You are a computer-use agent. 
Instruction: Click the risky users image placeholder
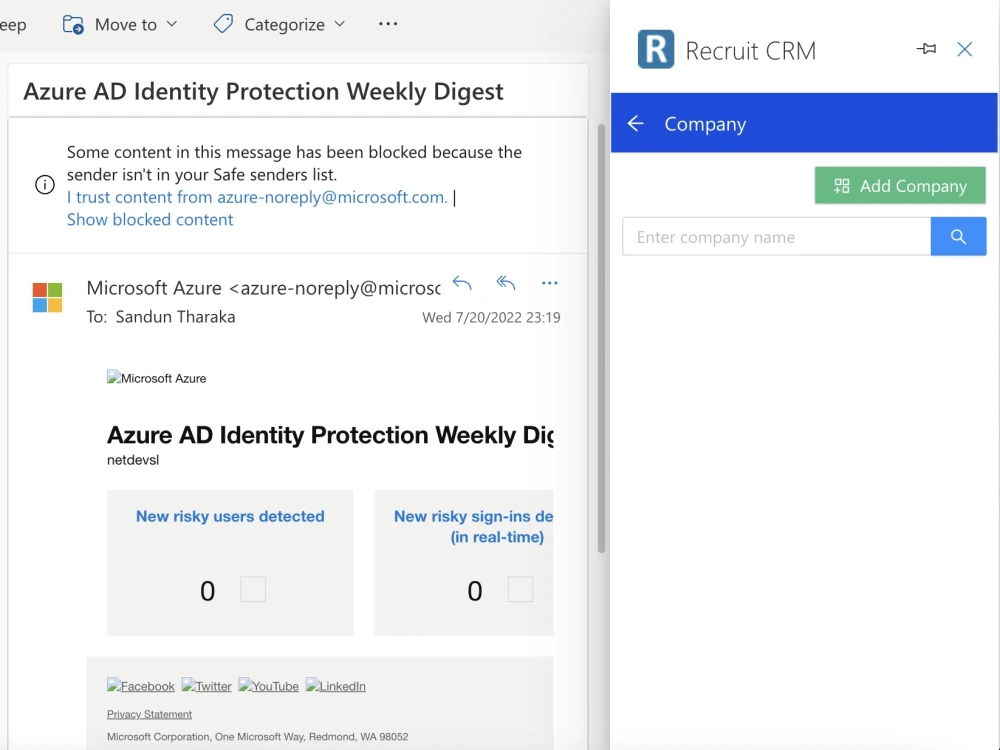253,589
